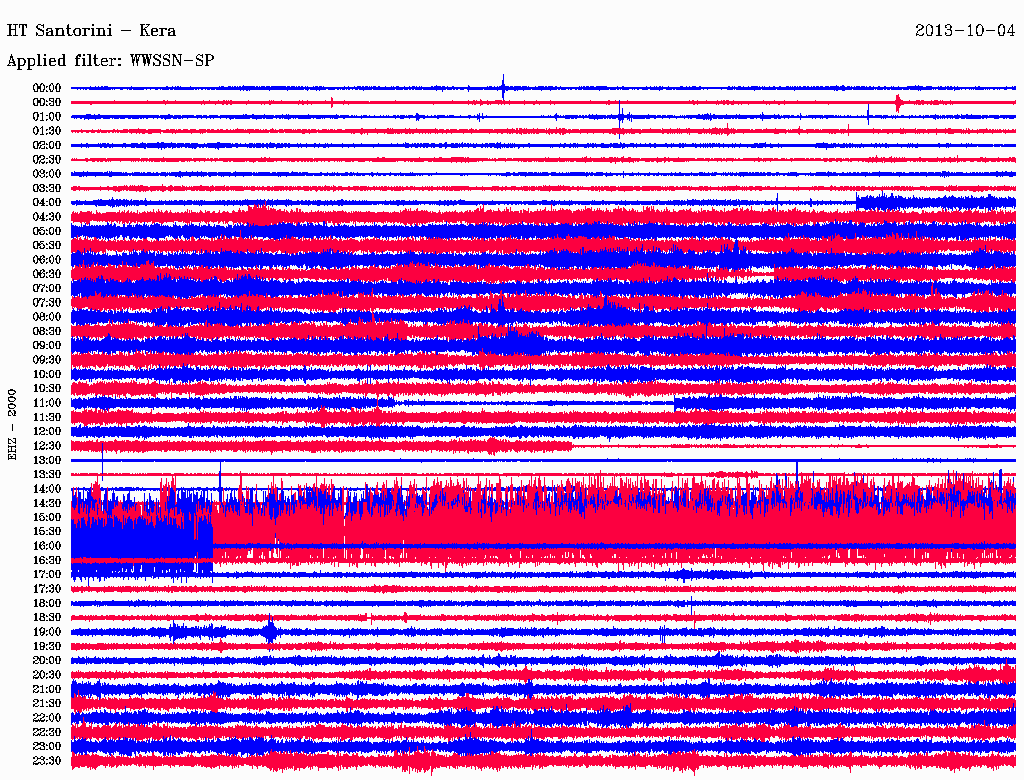Click the 17:00 time label
The height and width of the screenshot is (780, 1024).
47,574
